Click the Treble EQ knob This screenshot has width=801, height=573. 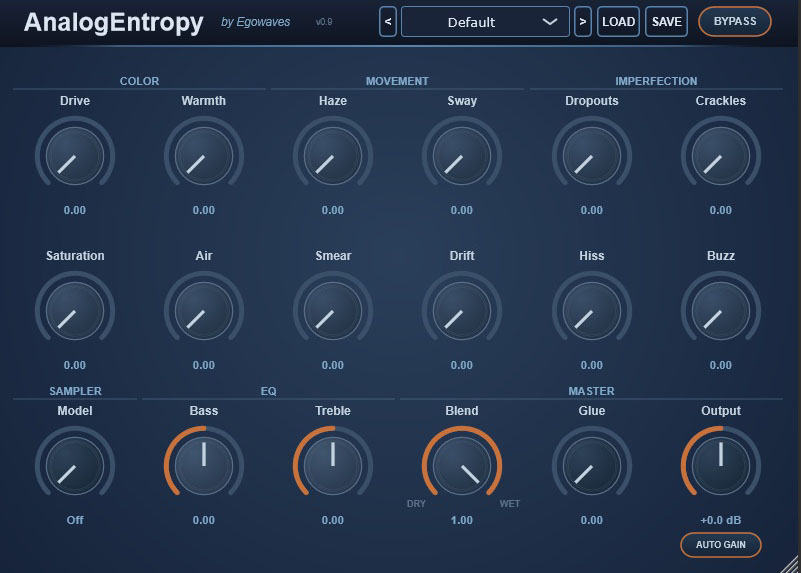pos(333,466)
